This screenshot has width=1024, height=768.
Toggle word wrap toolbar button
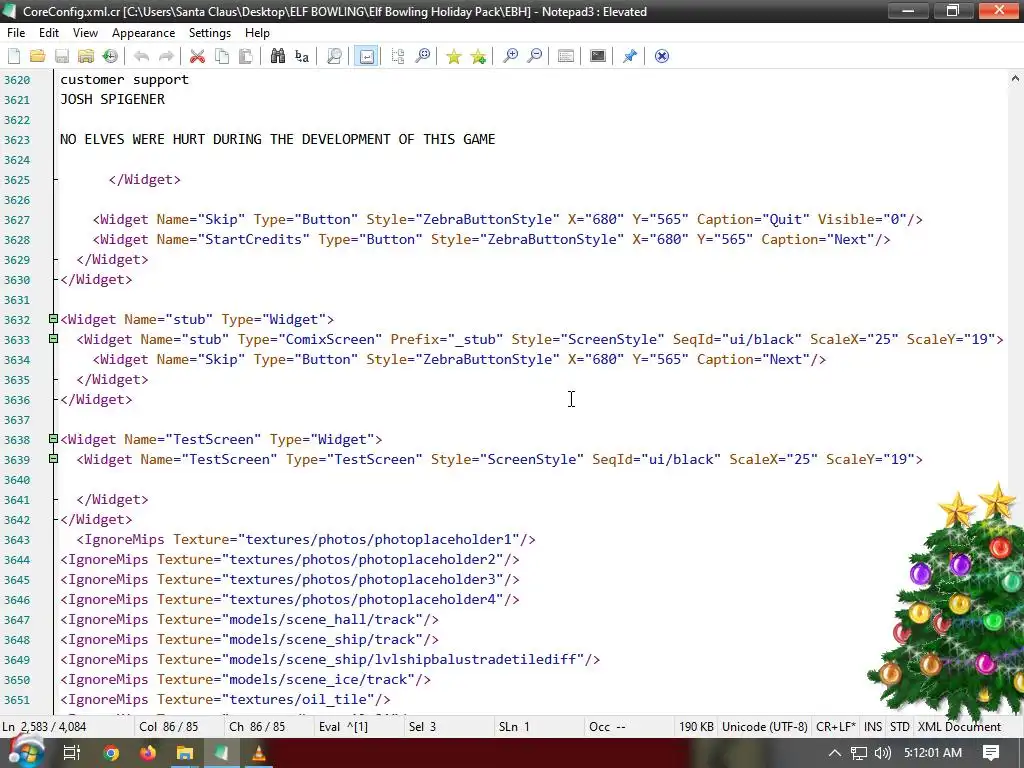pyautogui.click(x=366, y=56)
